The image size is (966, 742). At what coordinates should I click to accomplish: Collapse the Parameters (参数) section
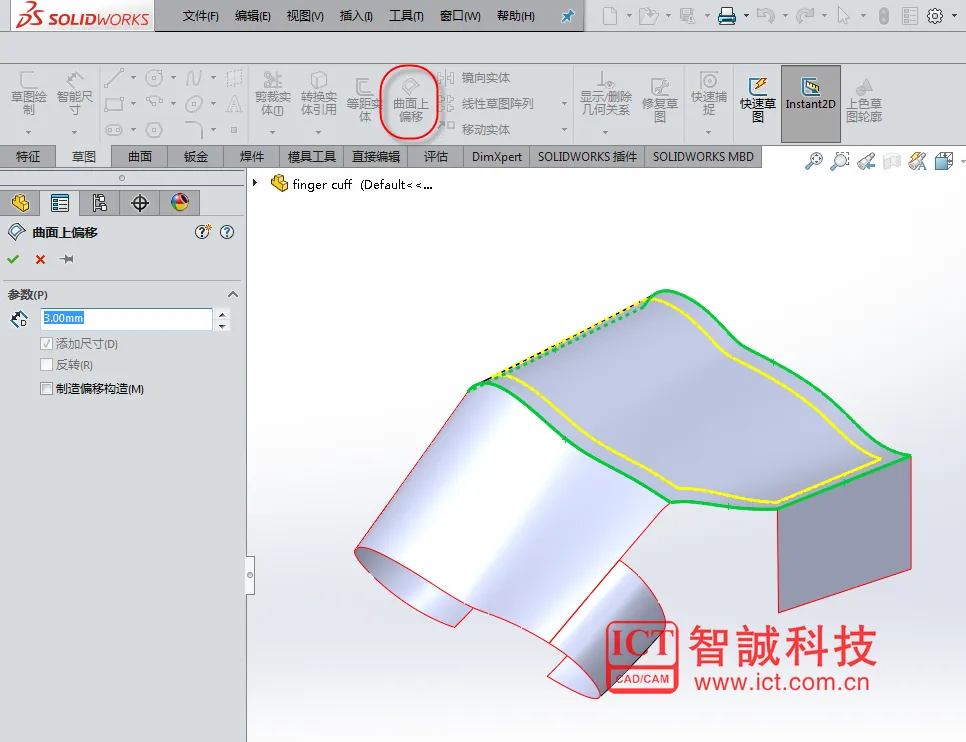pyautogui.click(x=233, y=294)
